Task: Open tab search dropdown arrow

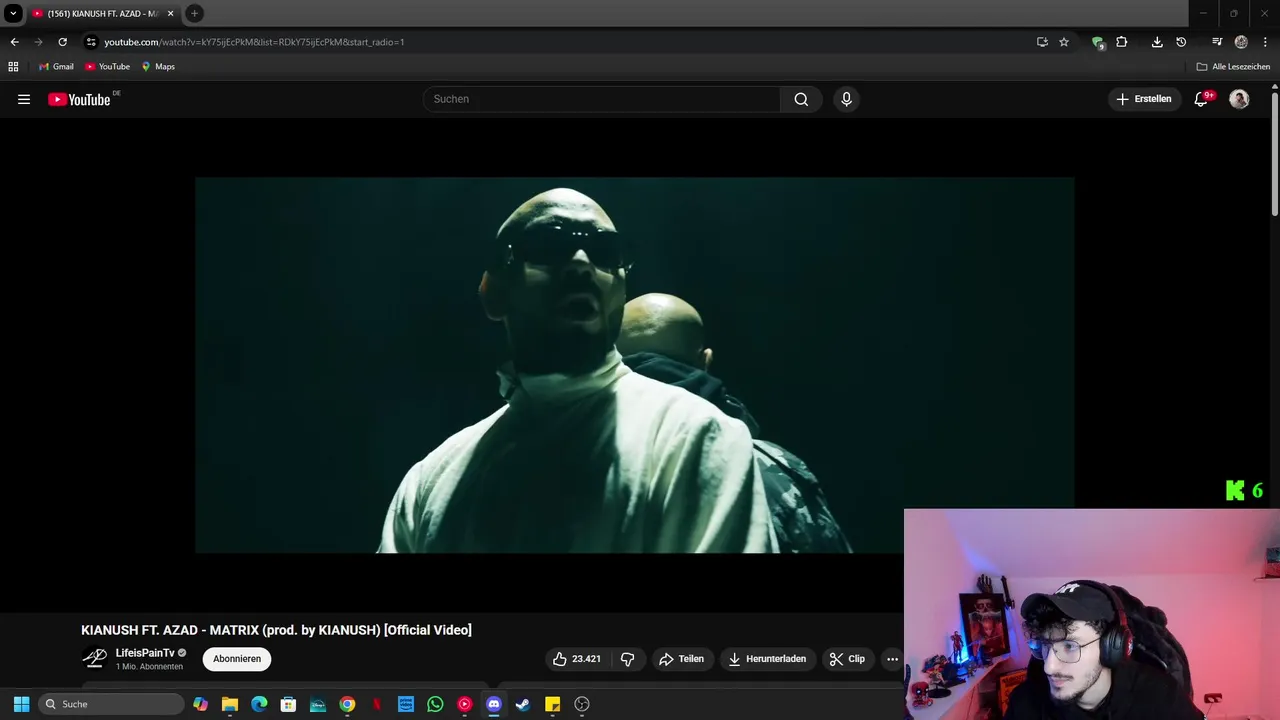Action: (13, 13)
